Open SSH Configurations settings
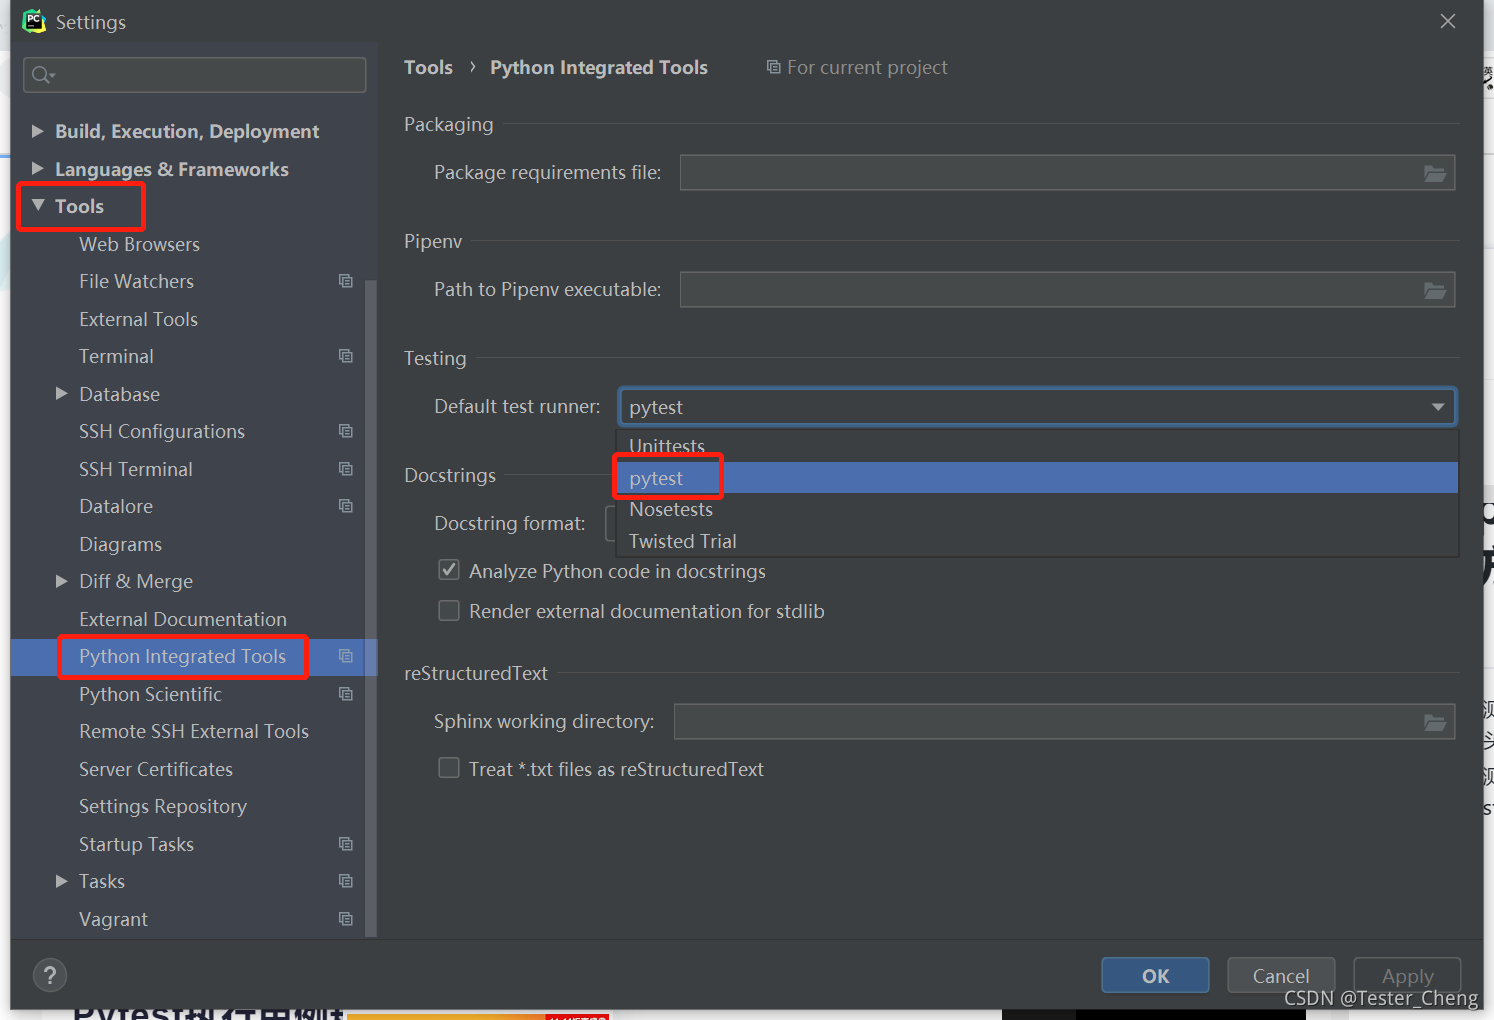 point(162,431)
